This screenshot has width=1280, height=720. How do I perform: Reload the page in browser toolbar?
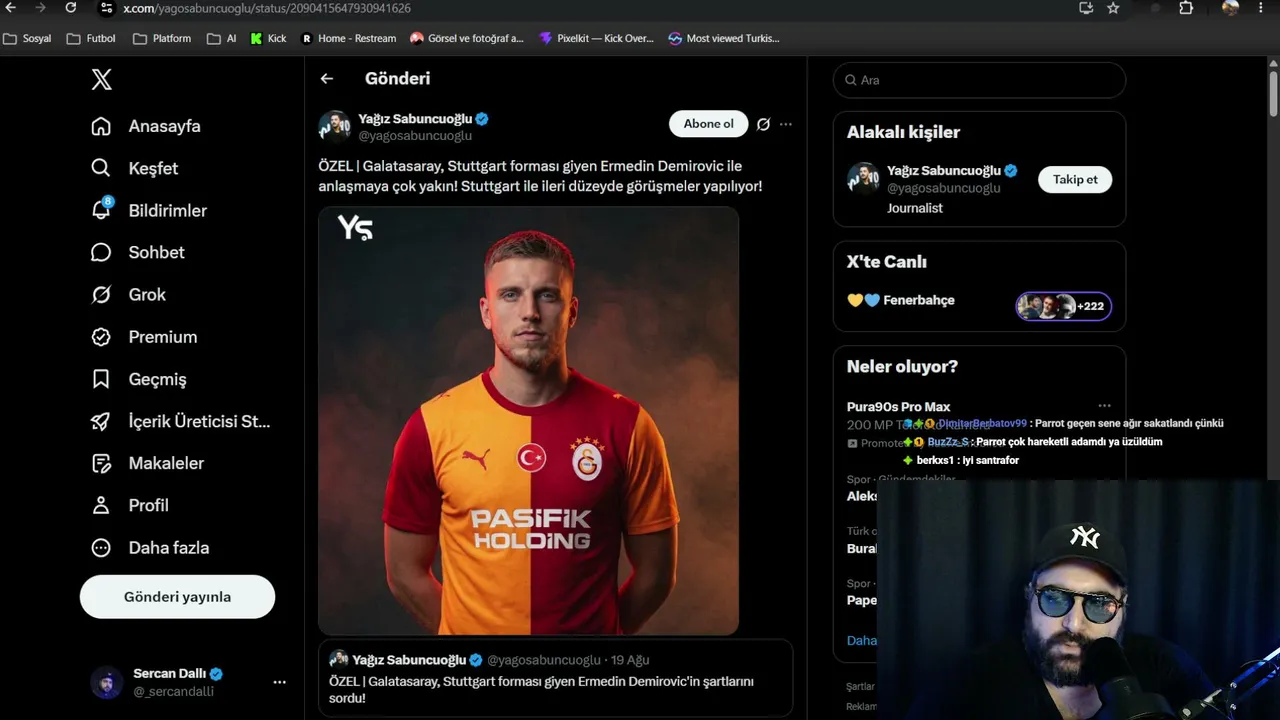[x=71, y=8]
